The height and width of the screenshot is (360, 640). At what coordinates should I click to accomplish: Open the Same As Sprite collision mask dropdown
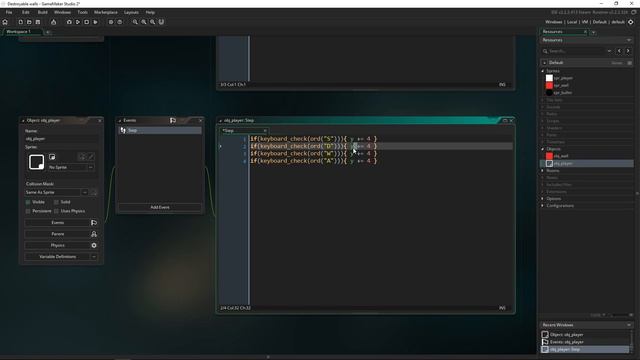84,192
